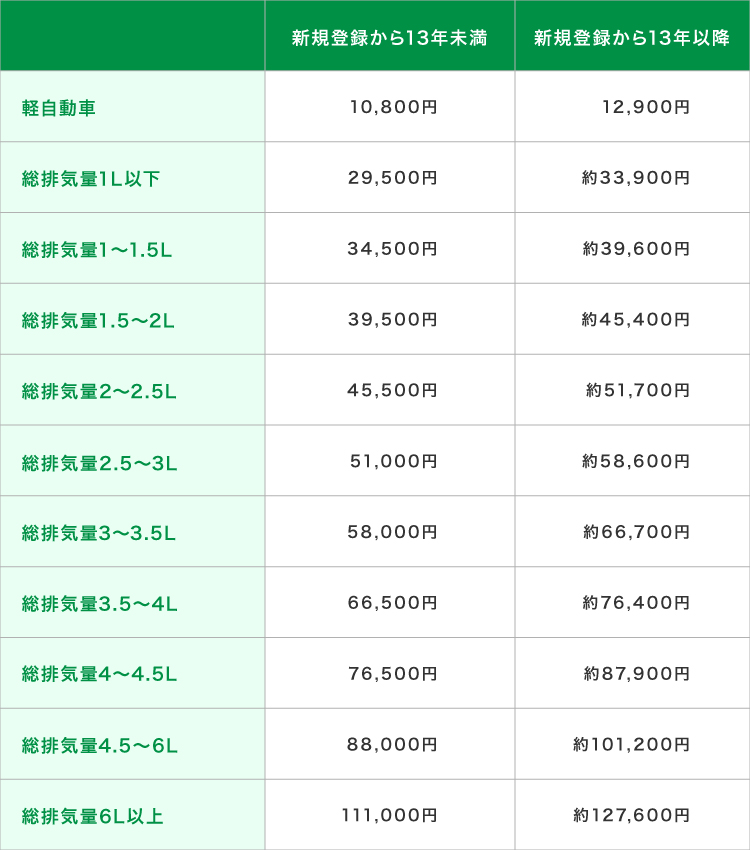Click the 約58,600円 cell
The height and width of the screenshot is (850, 750).
636,461
